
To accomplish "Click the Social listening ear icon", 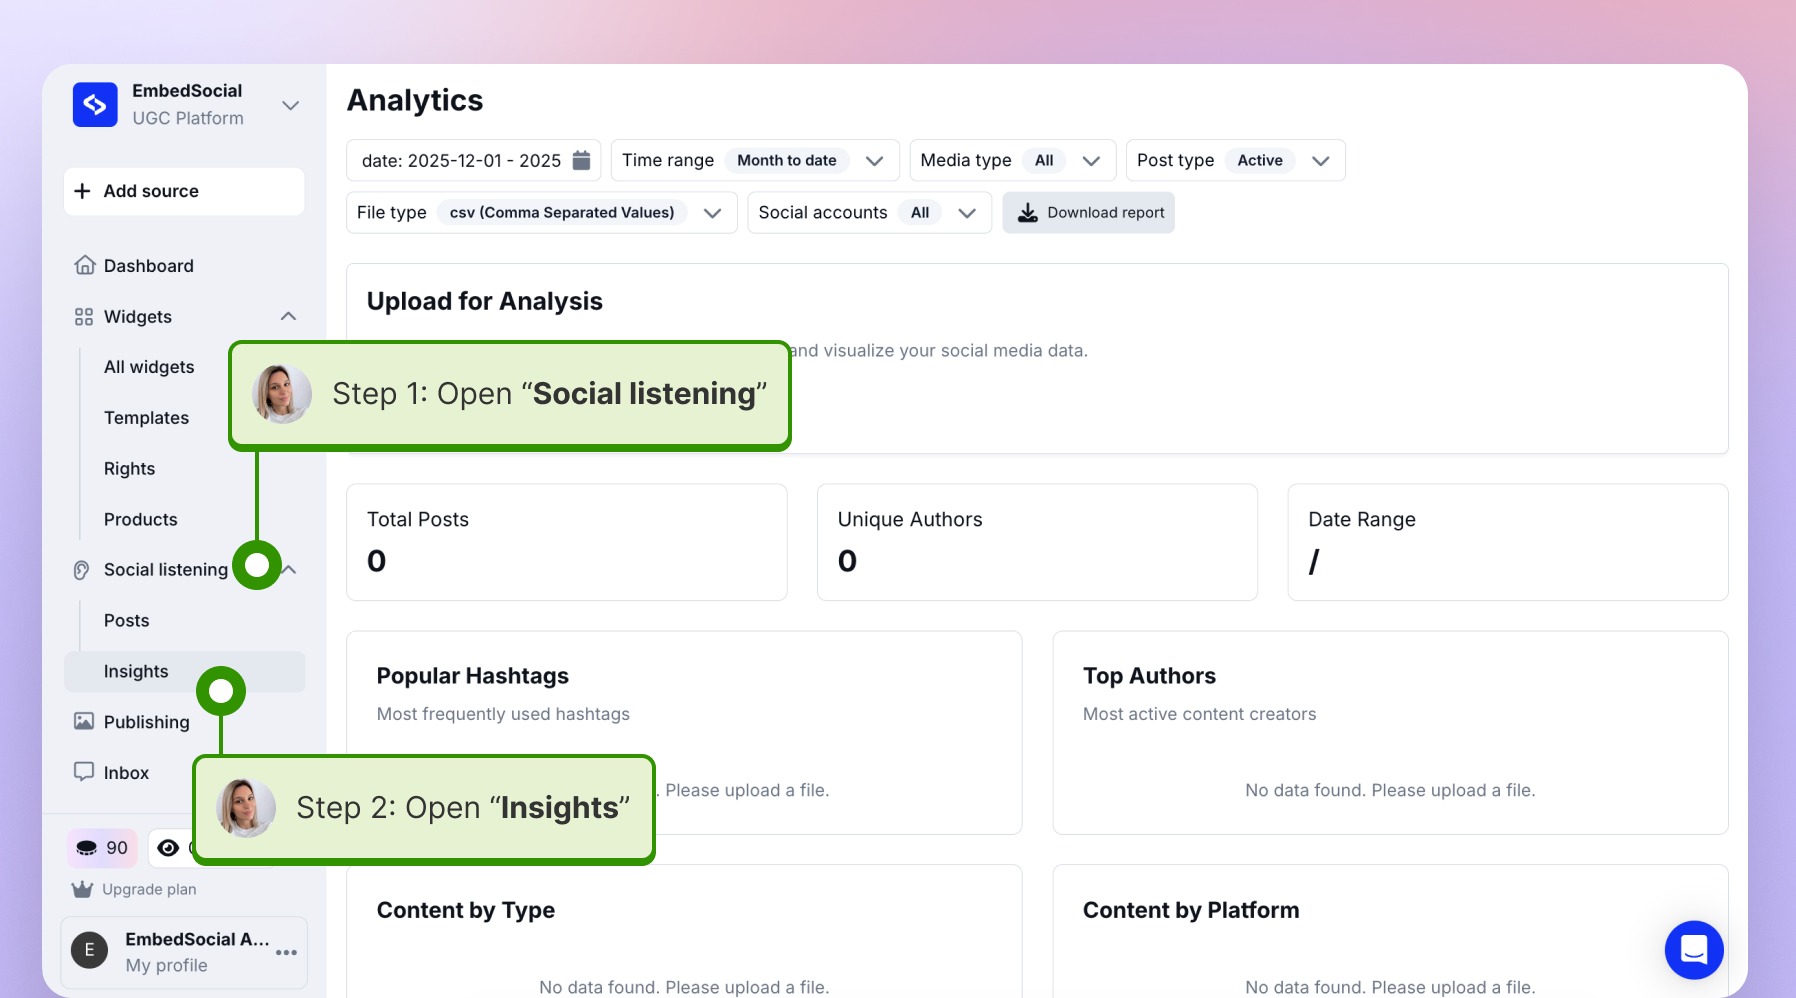I will 82,570.
